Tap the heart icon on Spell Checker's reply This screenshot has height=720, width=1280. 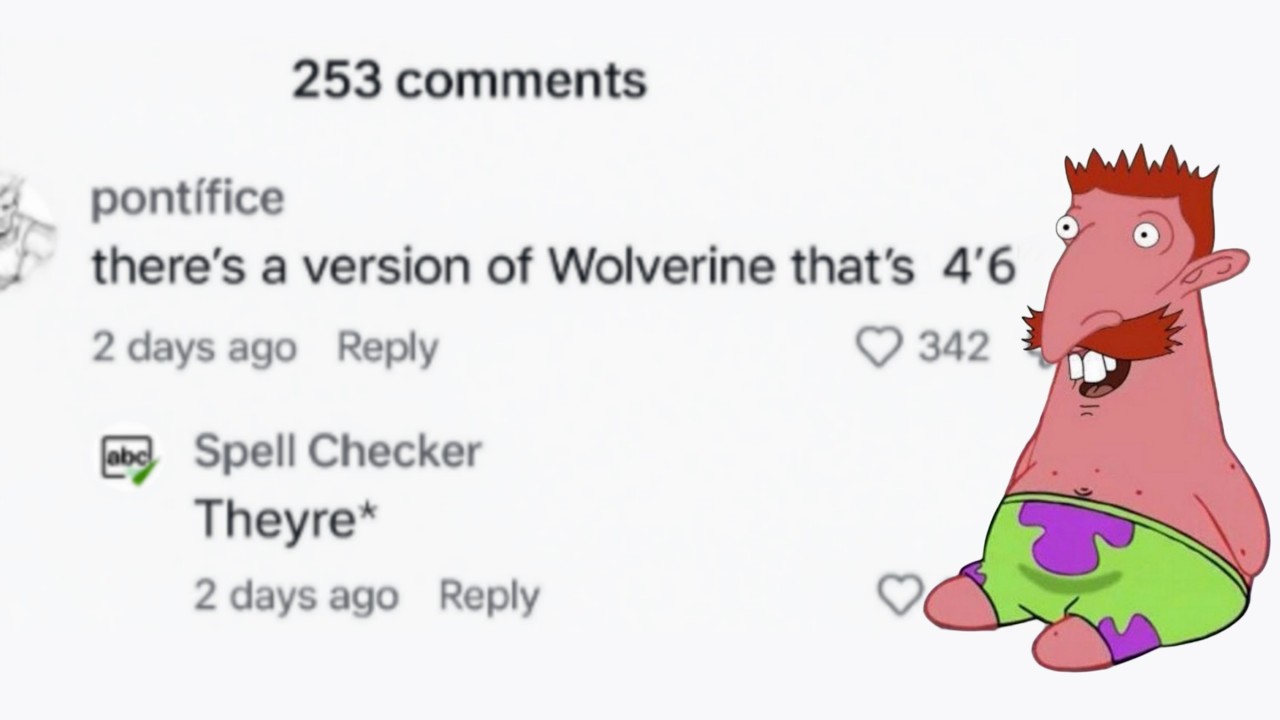(899, 594)
